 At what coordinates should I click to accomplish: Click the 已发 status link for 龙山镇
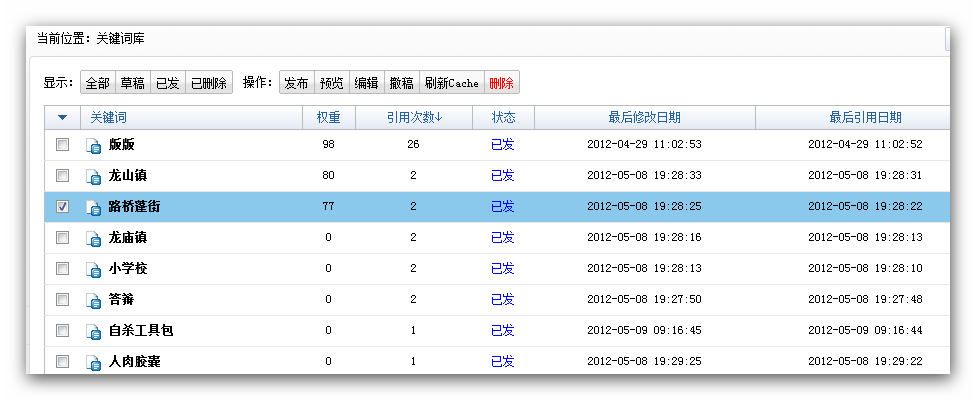coord(502,176)
